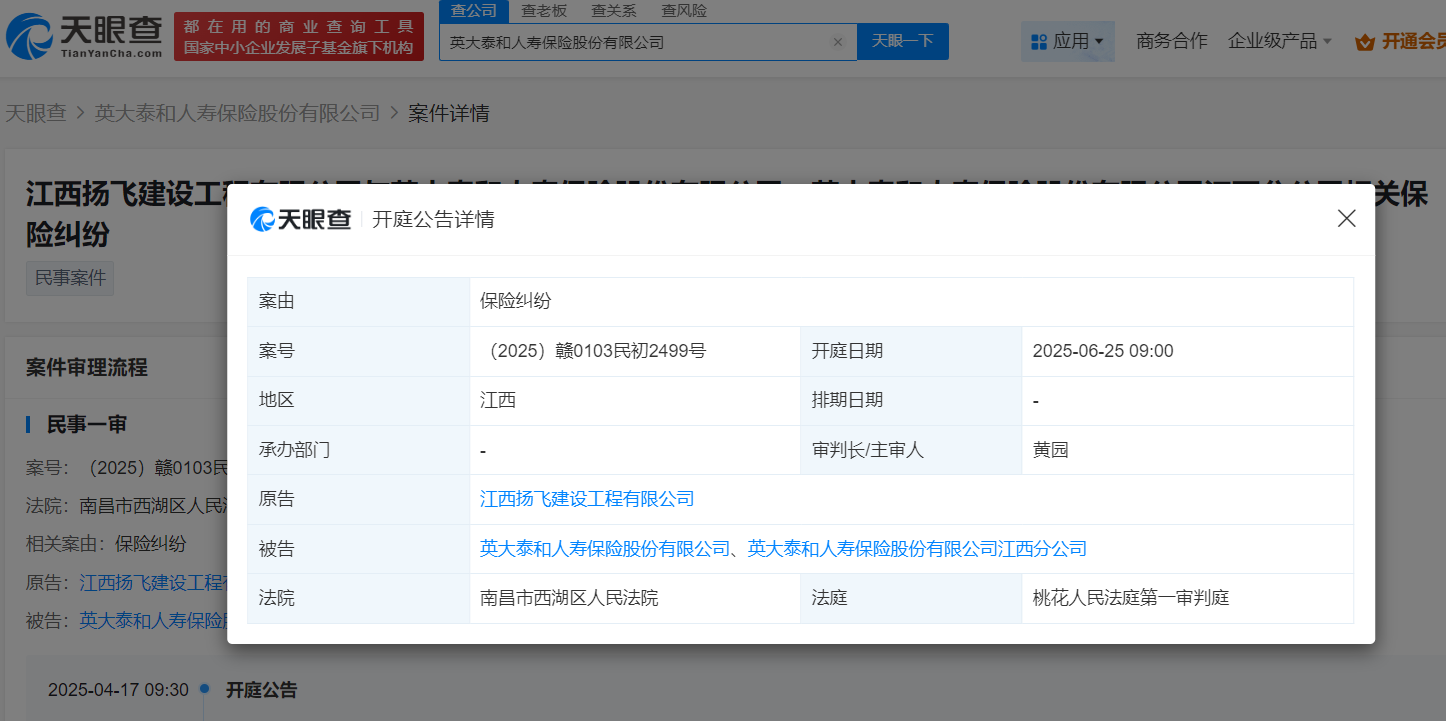Image resolution: width=1446 pixels, height=721 pixels.
Task: Click the 民事案件 tag behind the dialog
Action: tap(70, 278)
